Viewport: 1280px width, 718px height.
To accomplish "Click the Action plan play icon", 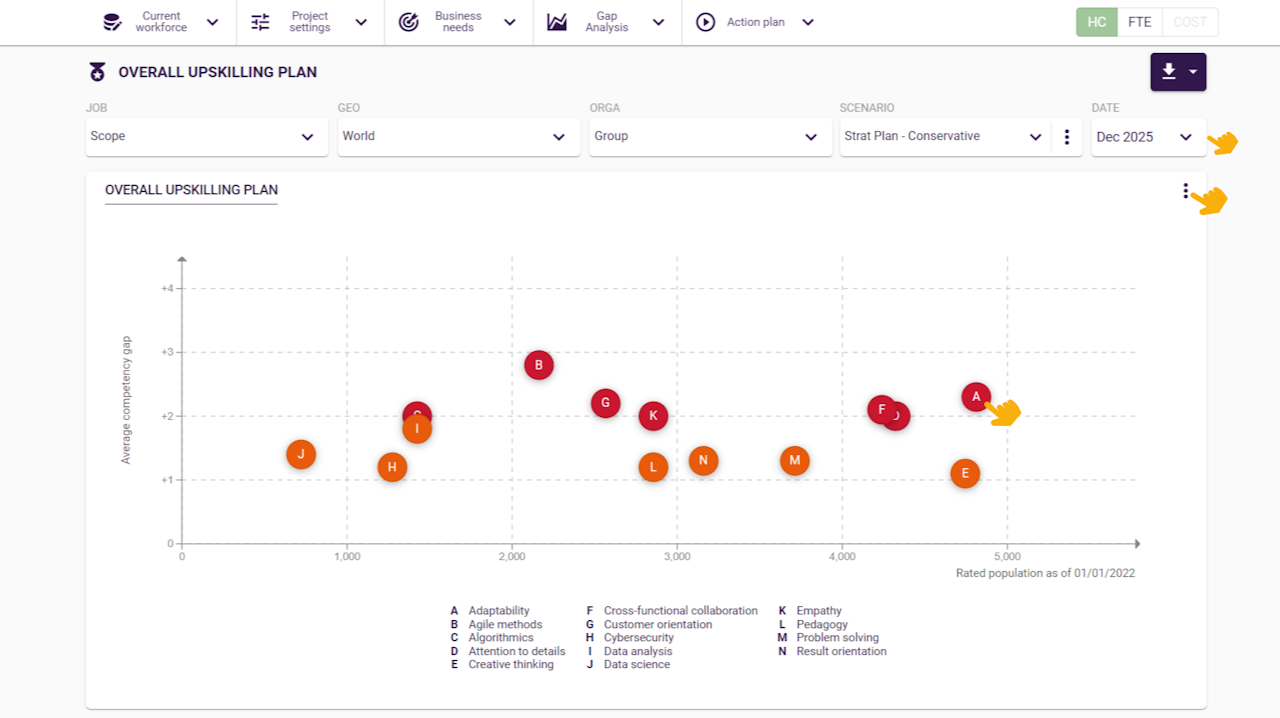I will (x=706, y=22).
